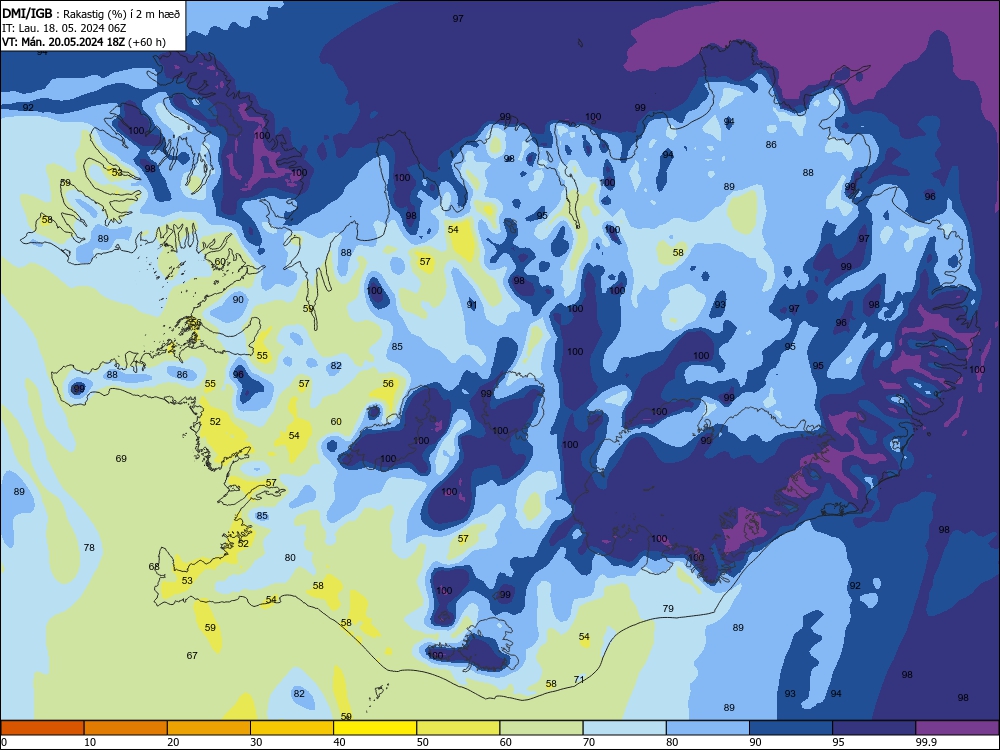The width and height of the screenshot is (1000, 750).
Task: Click the map humidity value '69'
Action: click(121, 459)
